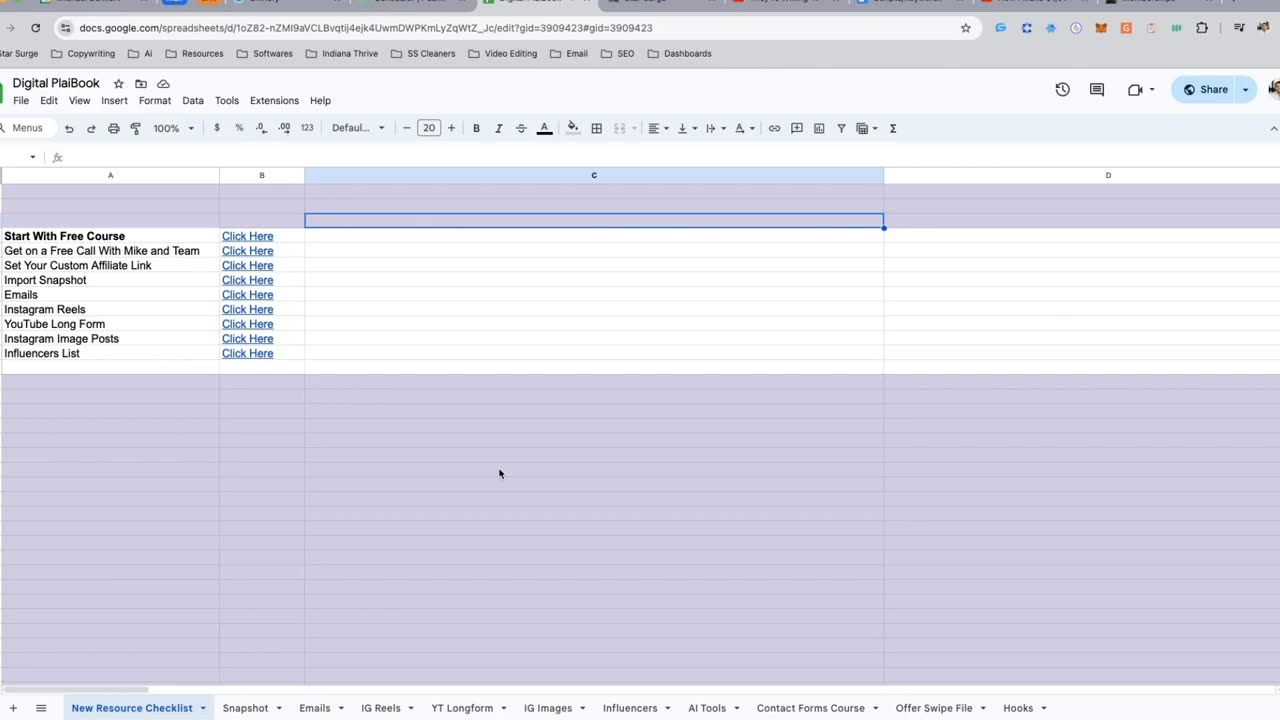This screenshot has height=720, width=1280.
Task: Open the name box dropdown arrow
Action: [32, 157]
